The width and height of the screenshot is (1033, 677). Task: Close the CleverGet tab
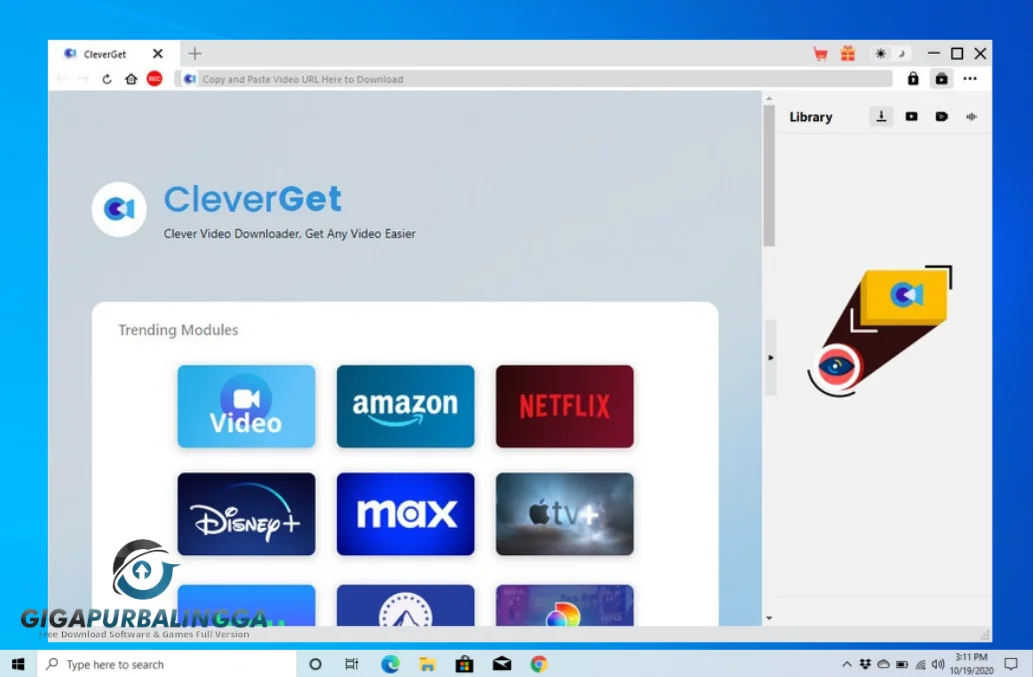157,53
